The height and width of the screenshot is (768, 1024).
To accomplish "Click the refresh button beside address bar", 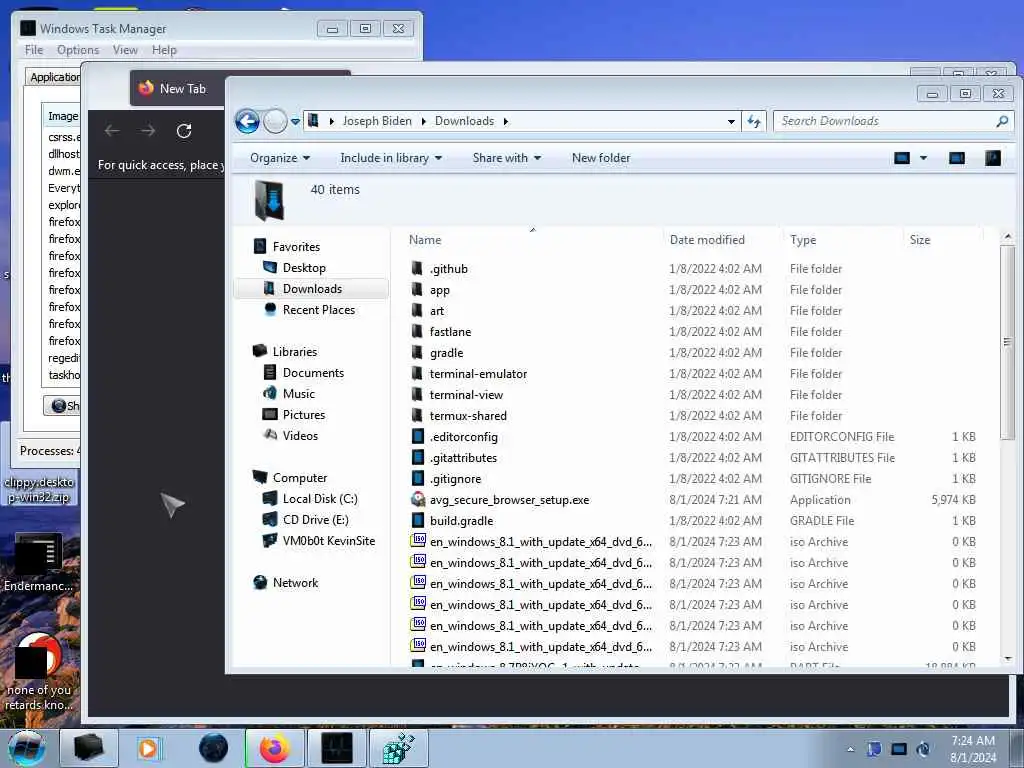I will tap(754, 121).
